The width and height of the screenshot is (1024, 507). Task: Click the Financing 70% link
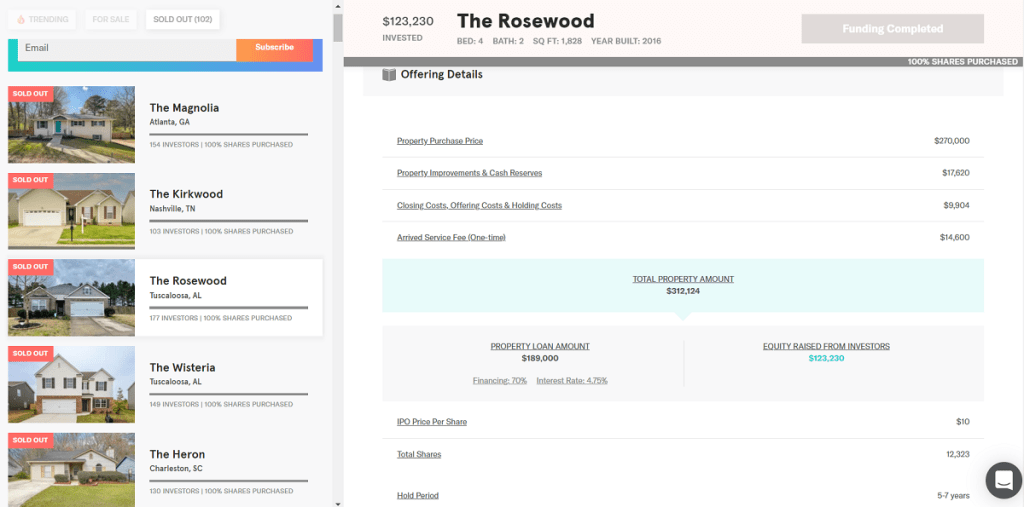click(x=499, y=380)
